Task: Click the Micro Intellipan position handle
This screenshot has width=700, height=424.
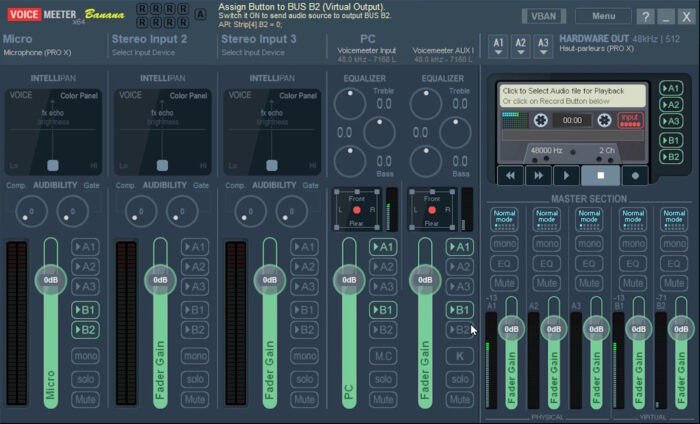Action: point(53,165)
